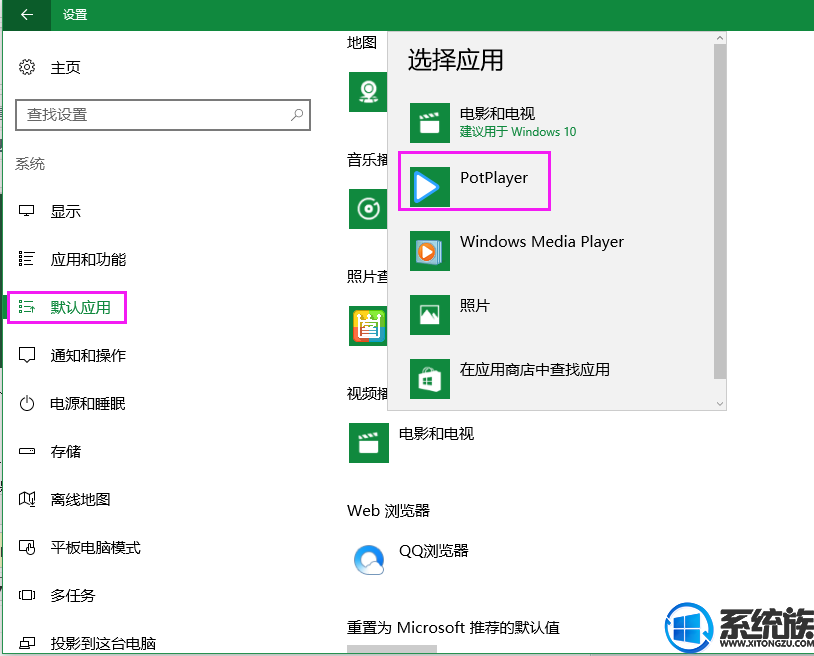Click the Groove music player icon
Viewport: 814px width, 656px height.
(x=368, y=209)
